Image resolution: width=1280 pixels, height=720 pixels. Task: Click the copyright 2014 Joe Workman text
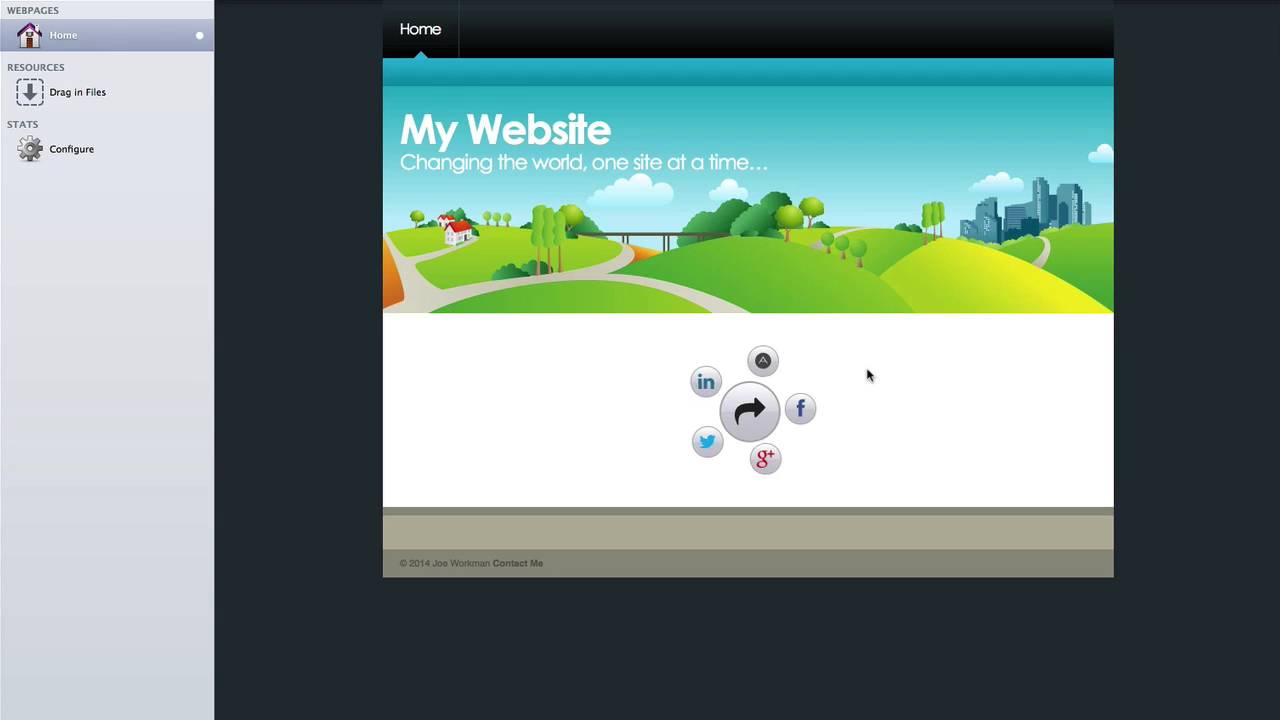coord(445,563)
